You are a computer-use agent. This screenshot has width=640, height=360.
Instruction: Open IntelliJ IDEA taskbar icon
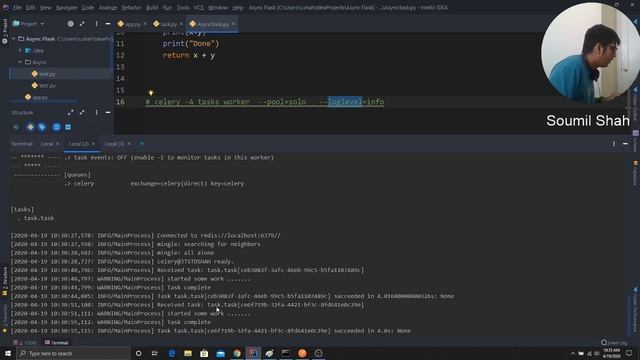coord(253,353)
